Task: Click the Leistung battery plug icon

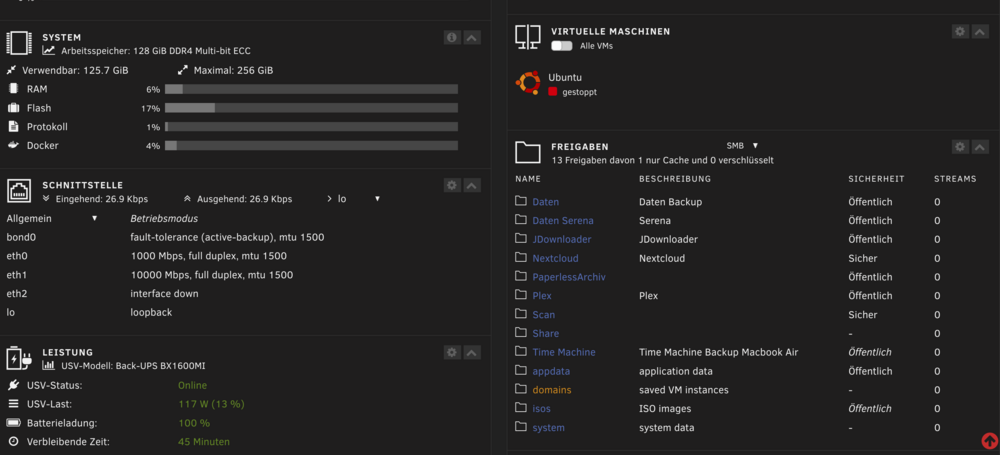Action: [19, 358]
